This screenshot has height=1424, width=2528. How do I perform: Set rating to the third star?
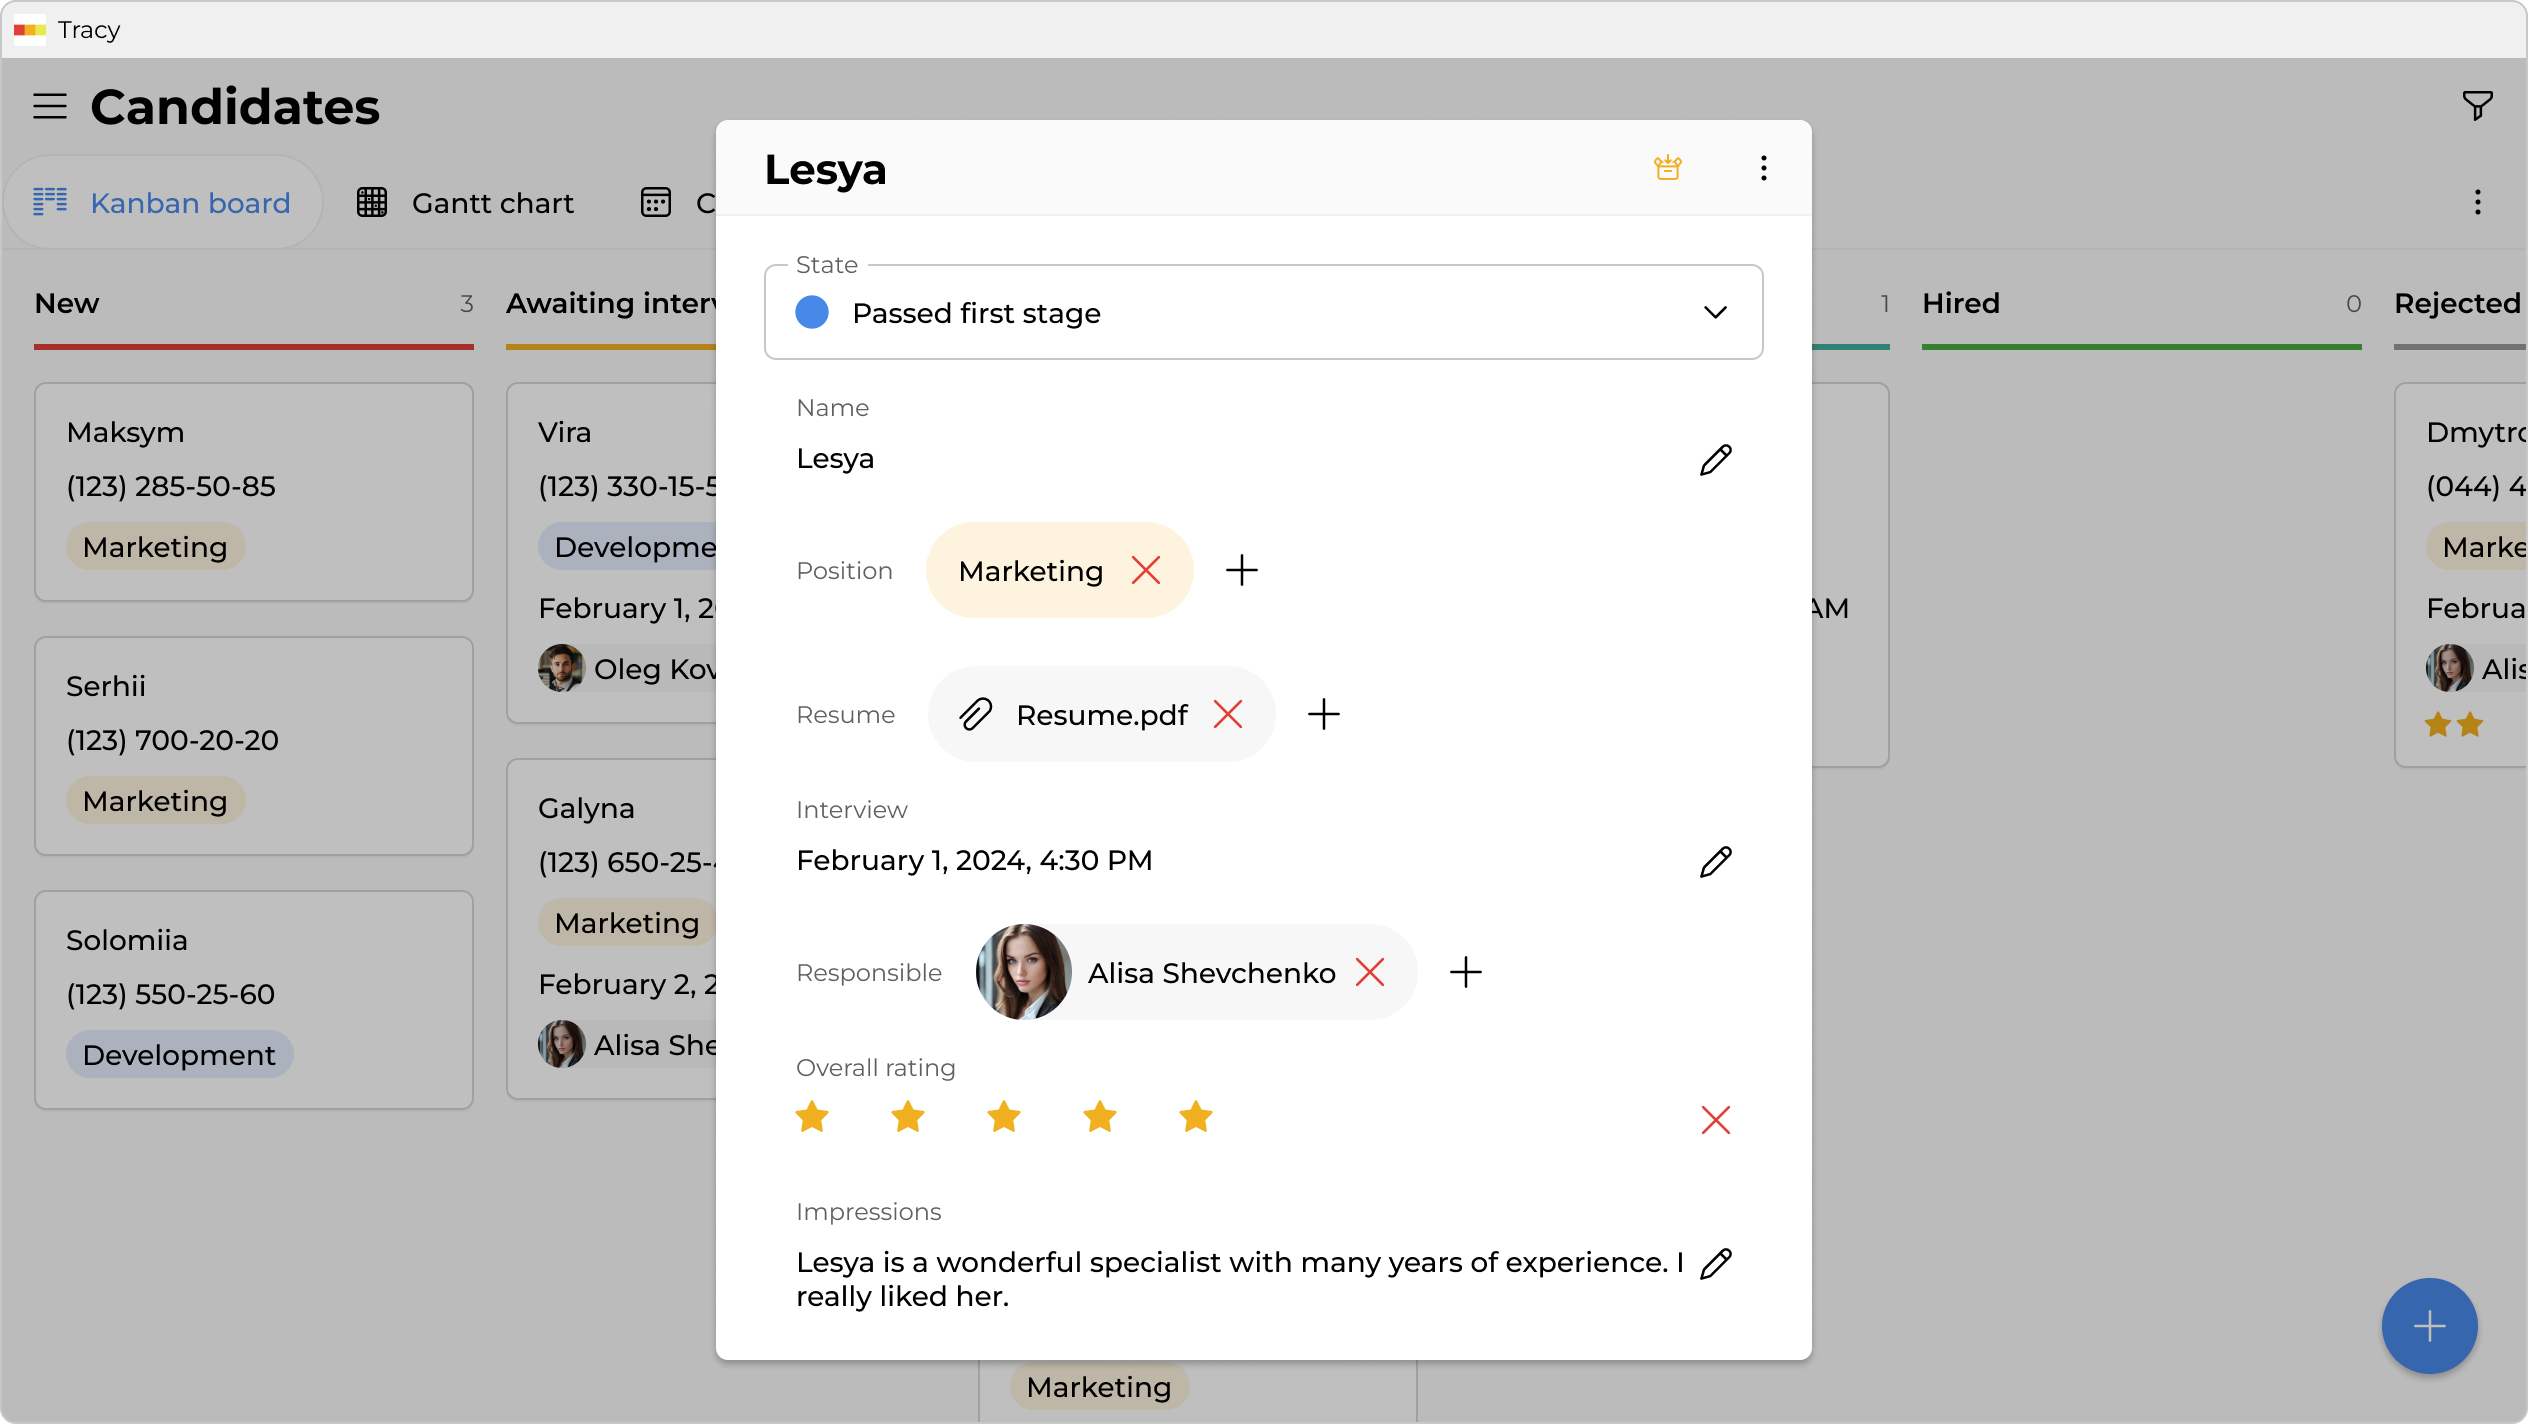[1003, 1117]
